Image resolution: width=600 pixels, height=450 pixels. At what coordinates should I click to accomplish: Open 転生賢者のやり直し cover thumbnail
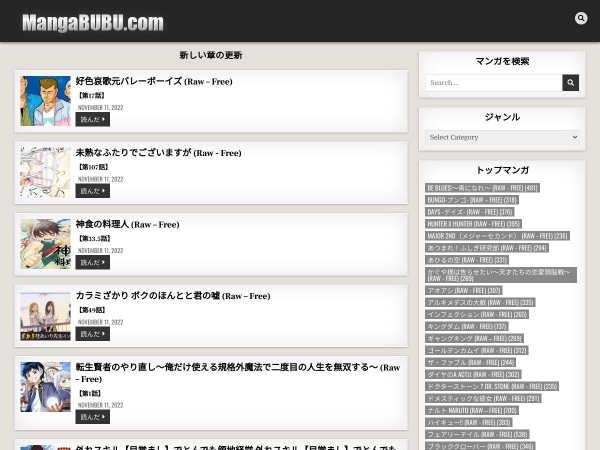[46, 387]
